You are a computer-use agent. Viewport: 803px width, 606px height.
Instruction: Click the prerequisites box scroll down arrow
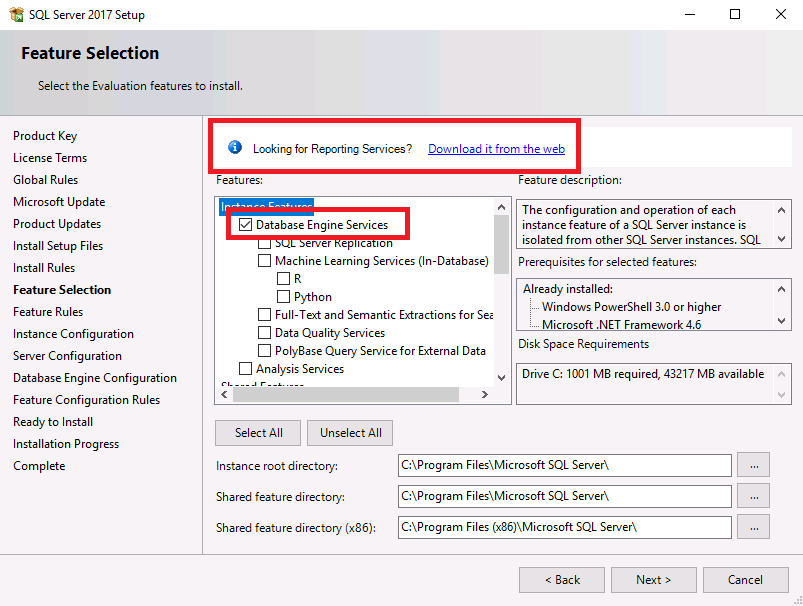click(781, 321)
